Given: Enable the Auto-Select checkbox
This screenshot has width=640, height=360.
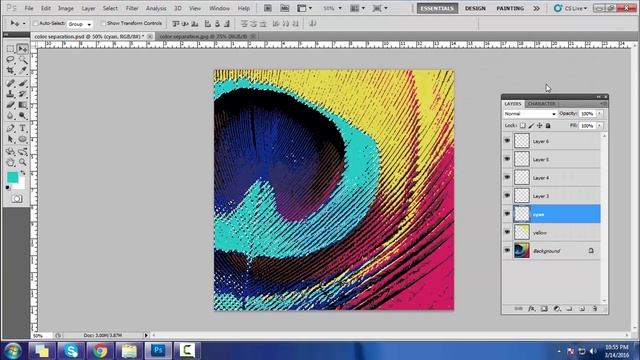Looking at the screenshot, I should tap(35, 24).
